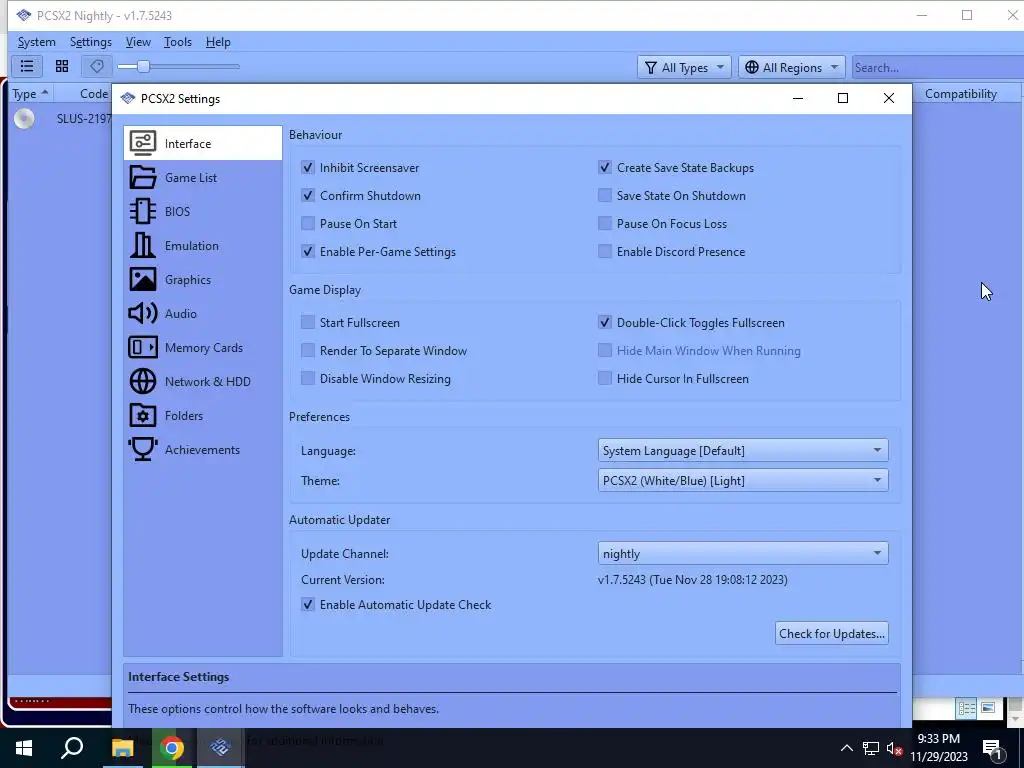The height and width of the screenshot is (768, 1024).
Task: Open the View menu
Action: coord(138,42)
